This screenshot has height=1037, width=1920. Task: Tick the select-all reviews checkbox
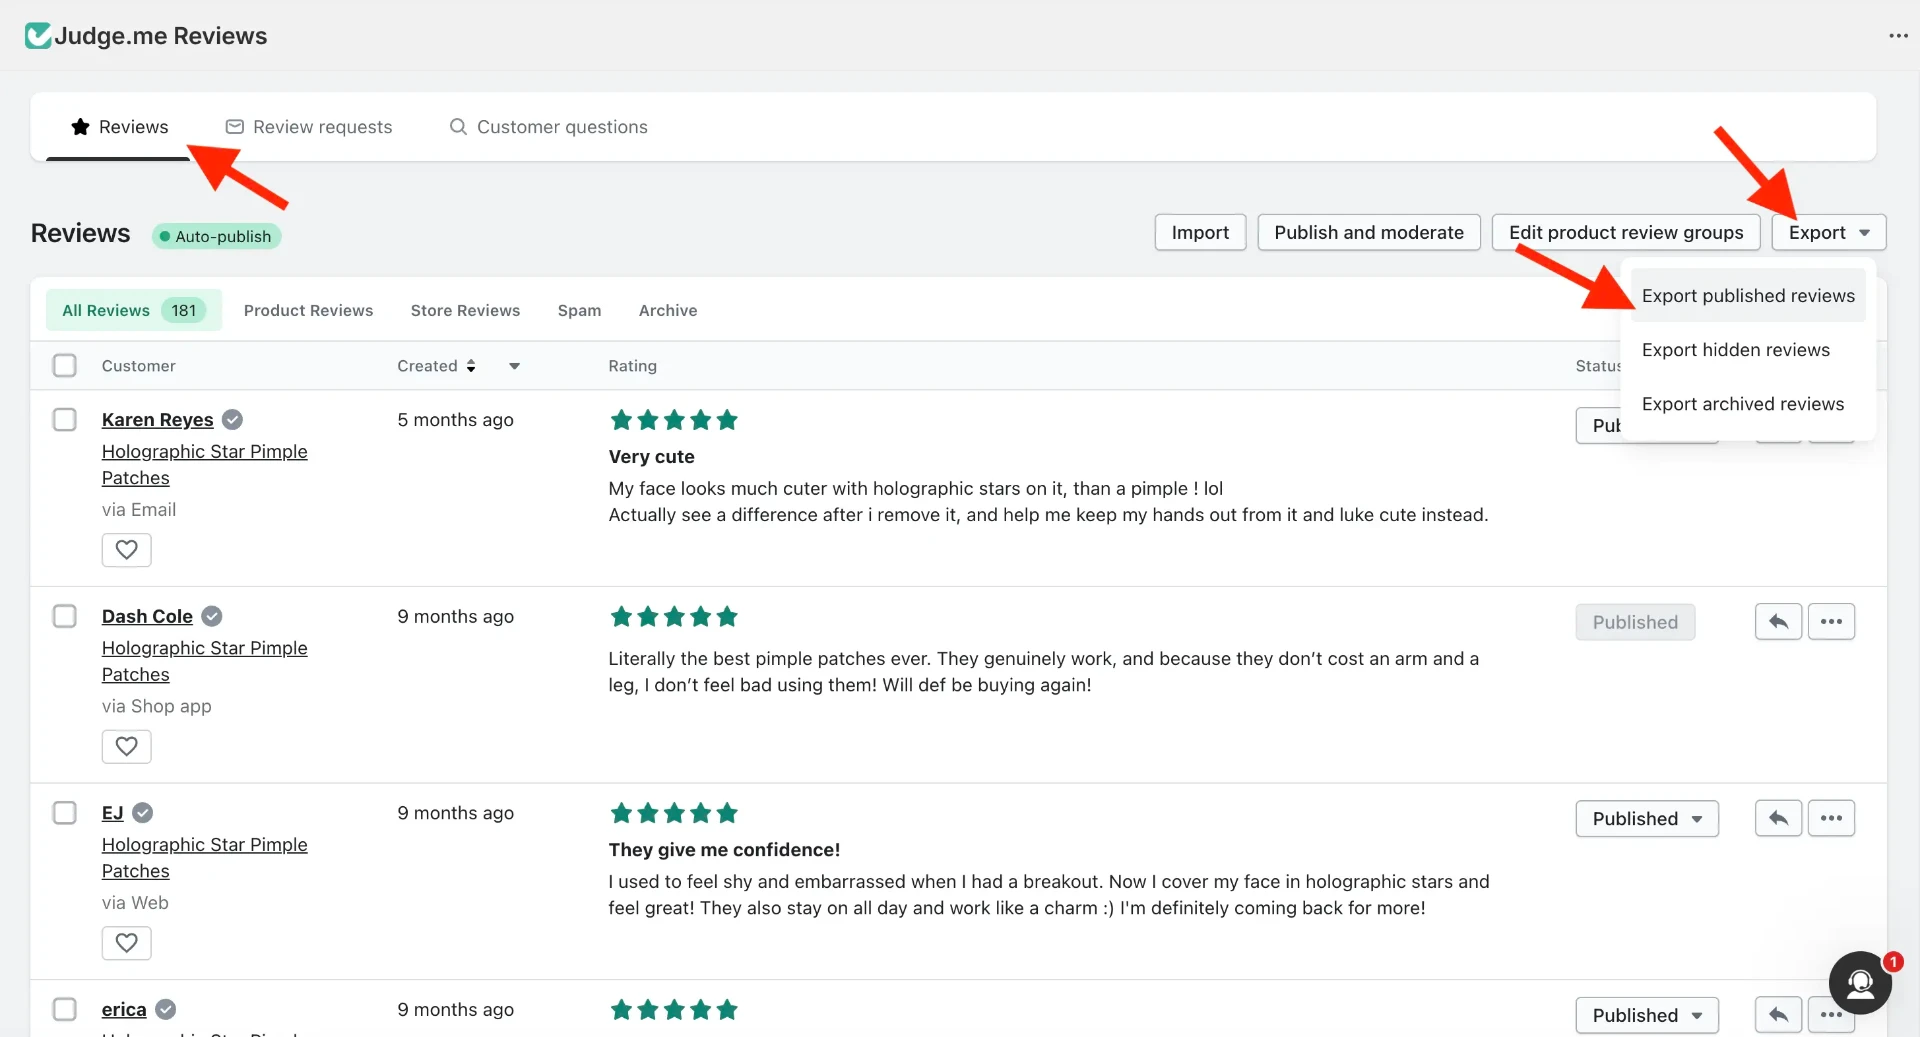coord(65,366)
